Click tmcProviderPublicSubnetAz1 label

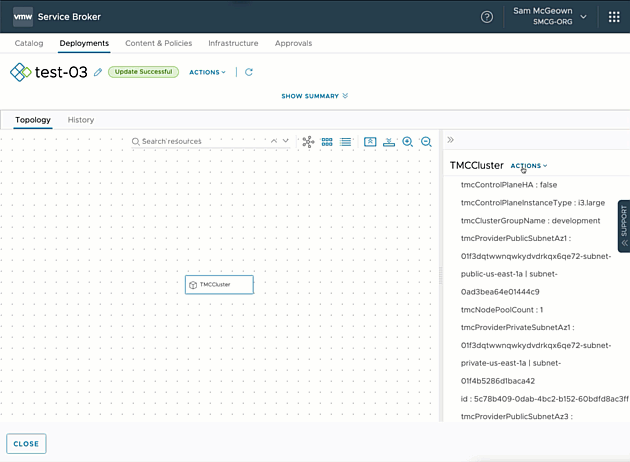coord(515,238)
